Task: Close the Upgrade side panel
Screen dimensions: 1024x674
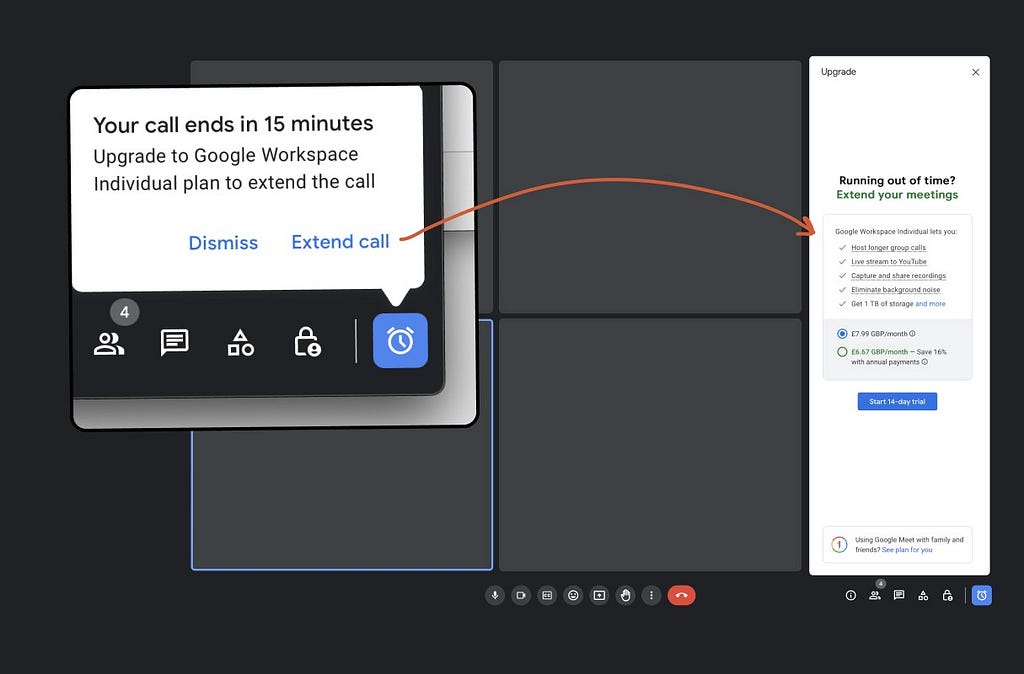Action: coord(976,72)
